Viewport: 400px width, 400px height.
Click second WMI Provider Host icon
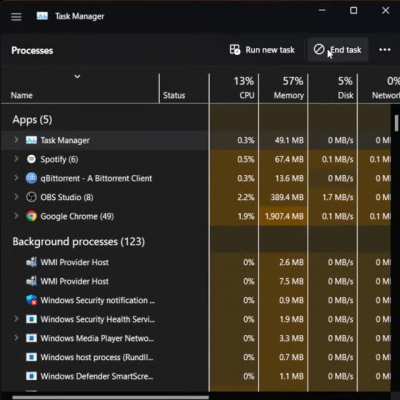31,281
